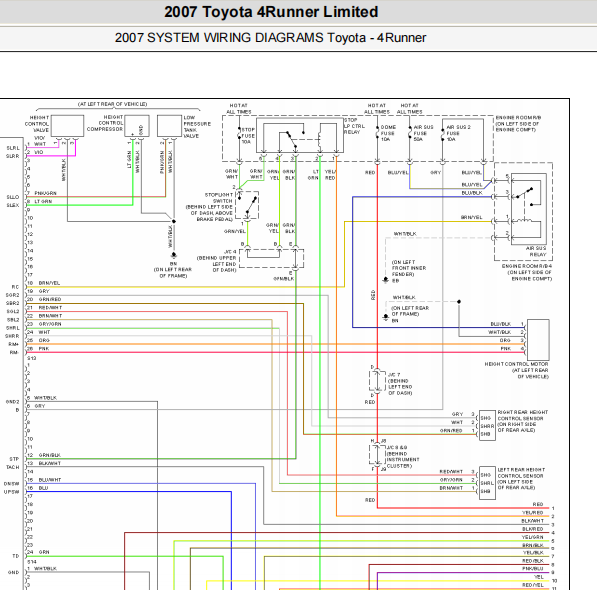597x590 pixels.
Task: Select the SGR2 terminal label
Action: tap(13, 295)
